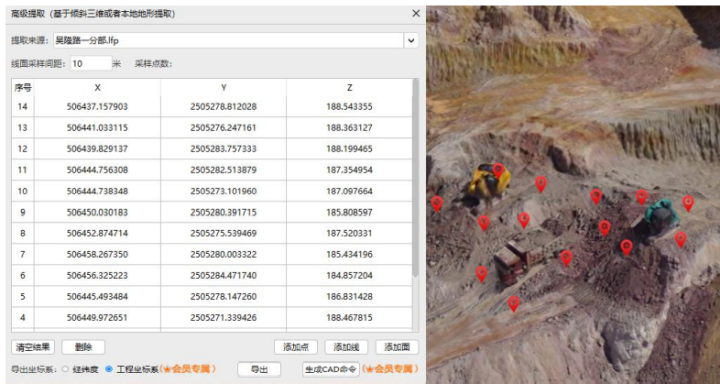
Task: Select the bottommost red pin marker
Action: [513, 303]
